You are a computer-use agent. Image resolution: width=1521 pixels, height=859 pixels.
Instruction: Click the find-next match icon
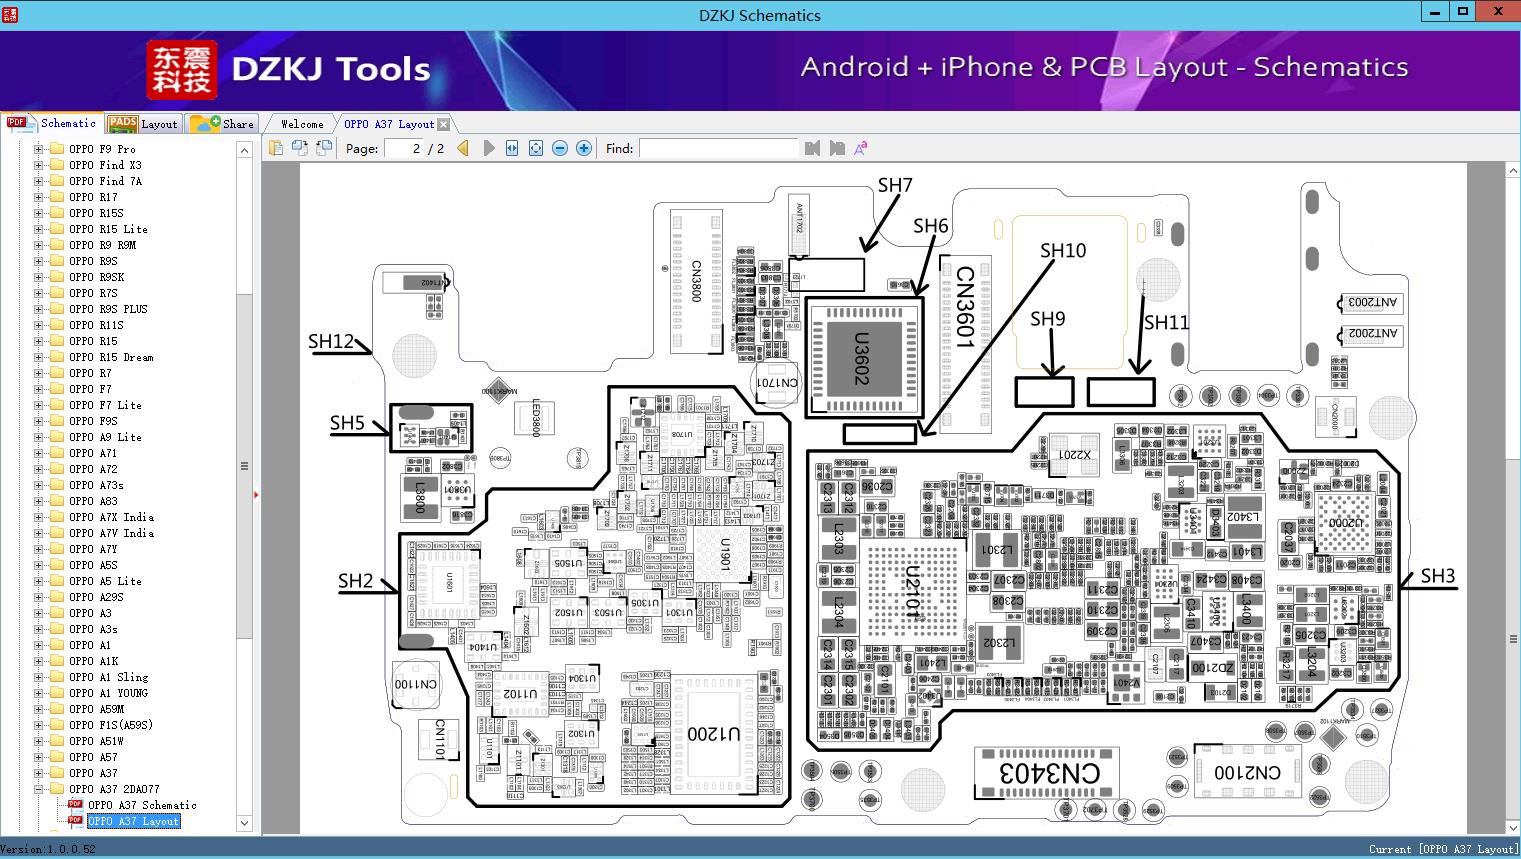(x=838, y=148)
